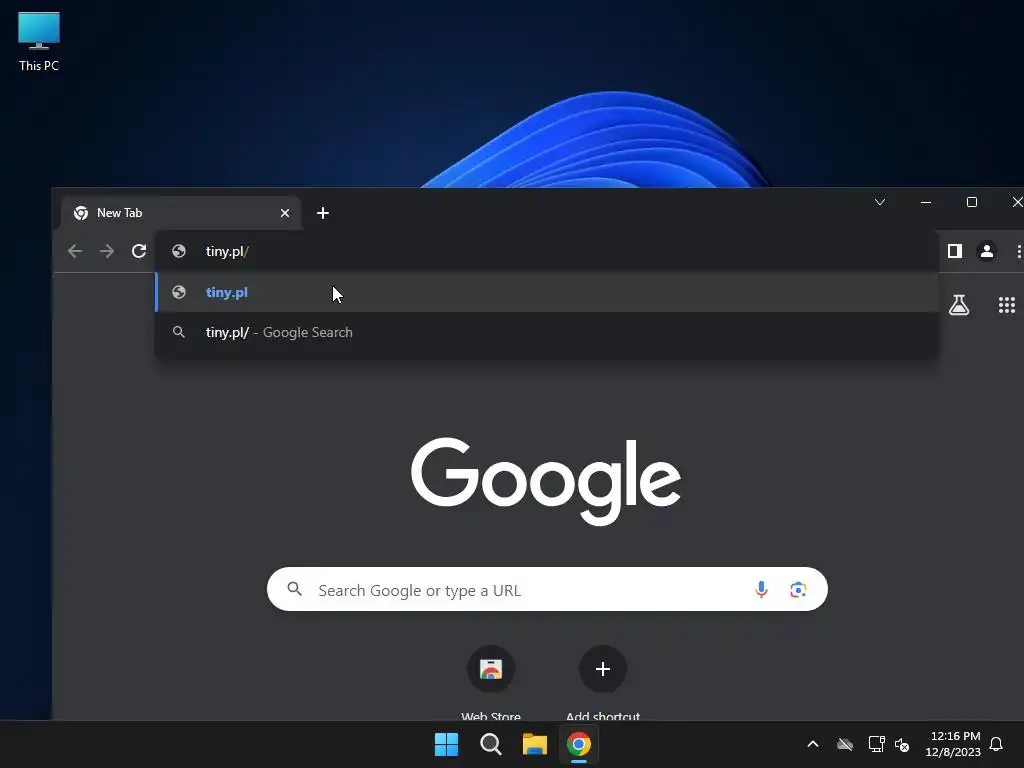Open the This PC desktop icon
1024x768 pixels.
tap(39, 41)
